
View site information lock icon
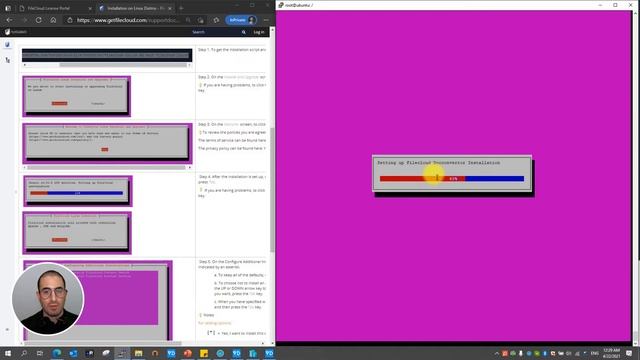coord(70,20)
